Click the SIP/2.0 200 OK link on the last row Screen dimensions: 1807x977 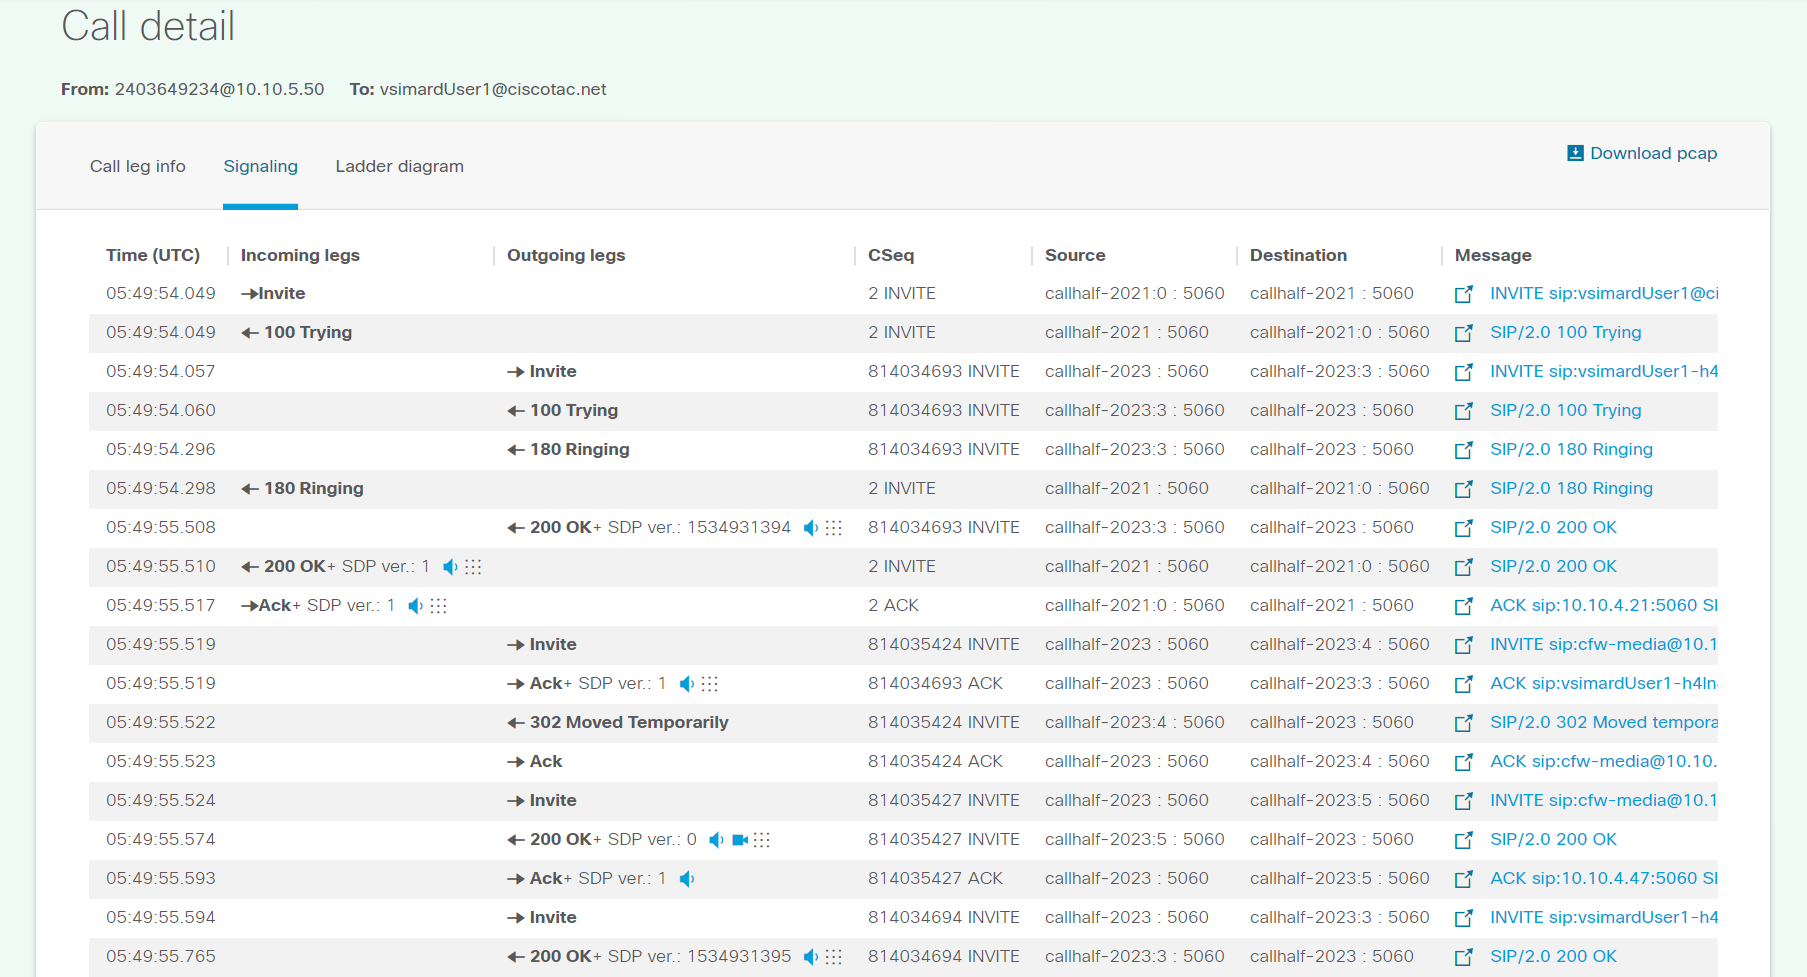(1553, 956)
